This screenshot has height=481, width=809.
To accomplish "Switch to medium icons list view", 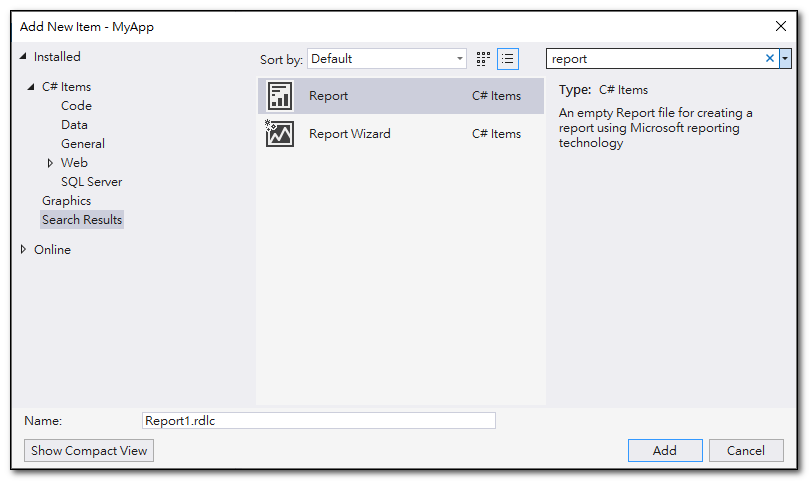I will pos(508,59).
